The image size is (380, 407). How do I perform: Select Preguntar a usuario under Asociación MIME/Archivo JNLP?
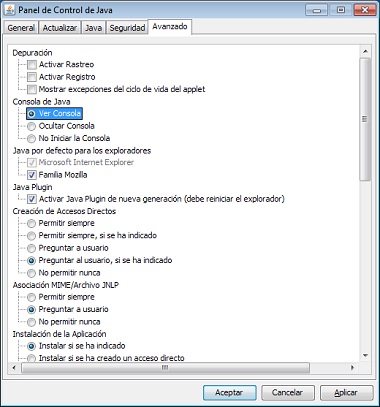31,309
